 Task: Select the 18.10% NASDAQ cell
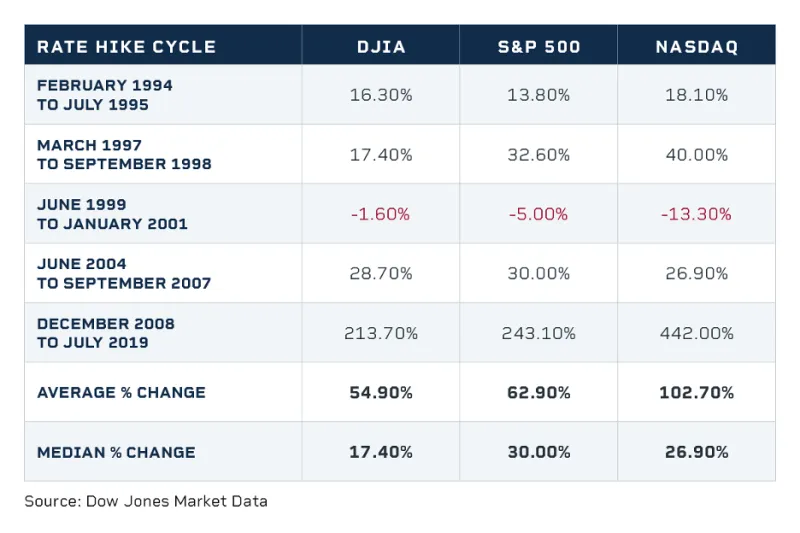pyautogui.click(x=697, y=95)
